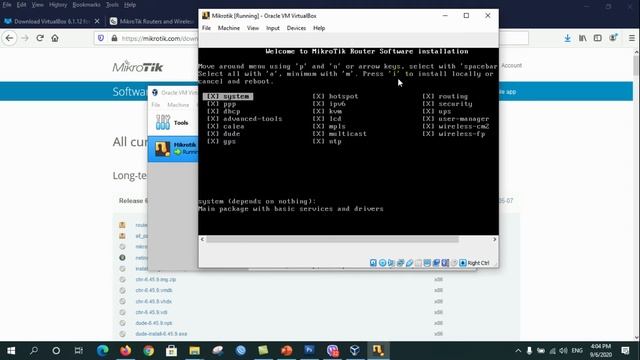The image size is (640, 360).
Task: Download chr-6.45.9.vdi link
Action: click(x=151, y=312)
